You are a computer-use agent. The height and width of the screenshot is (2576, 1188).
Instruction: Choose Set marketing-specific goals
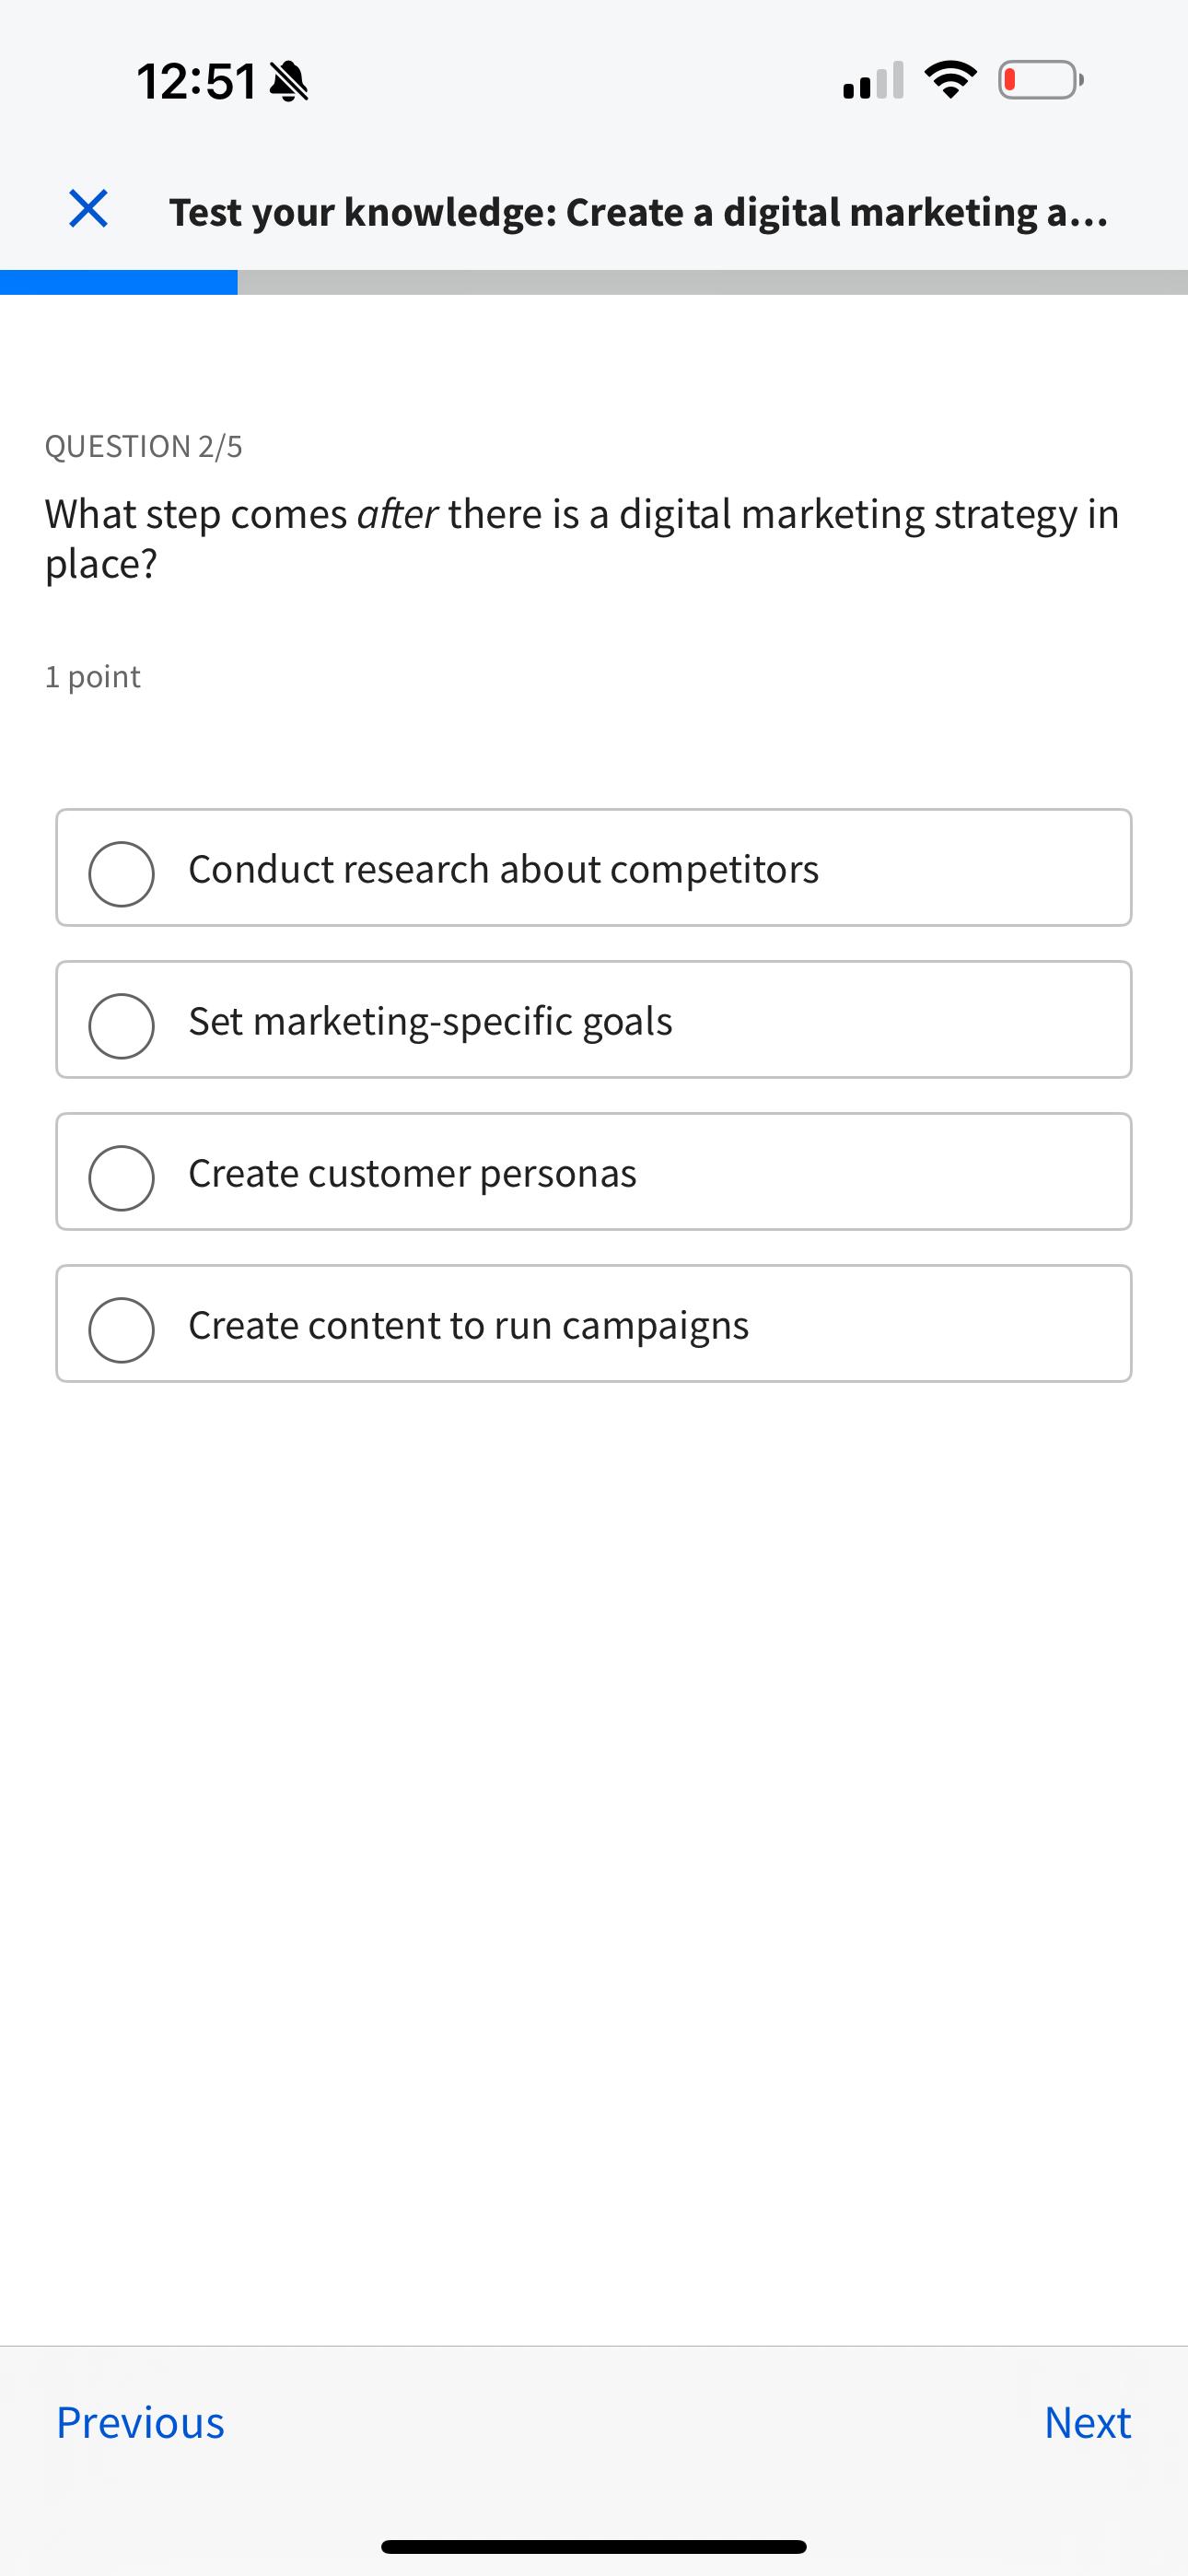[x=121, y=1024]
